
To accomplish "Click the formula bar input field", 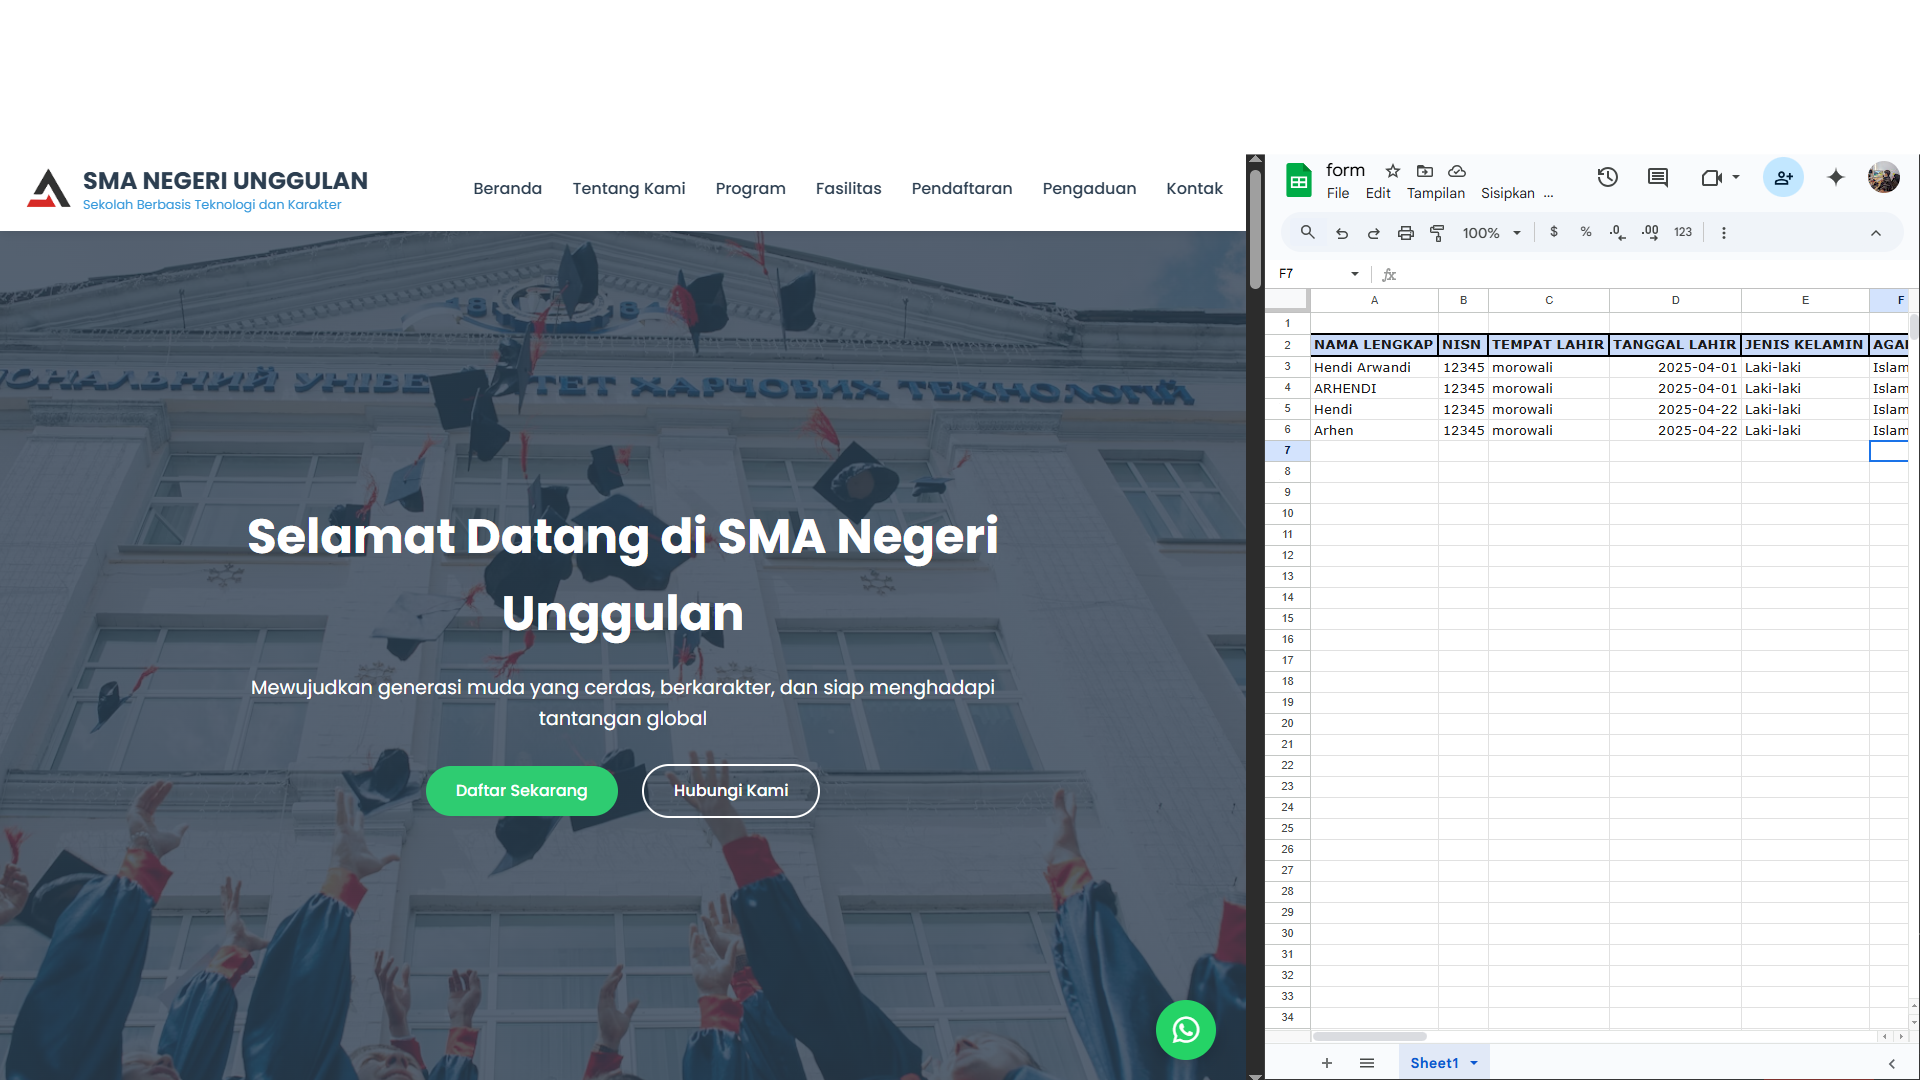I will pyautogui.click(x=1640, y=274).
